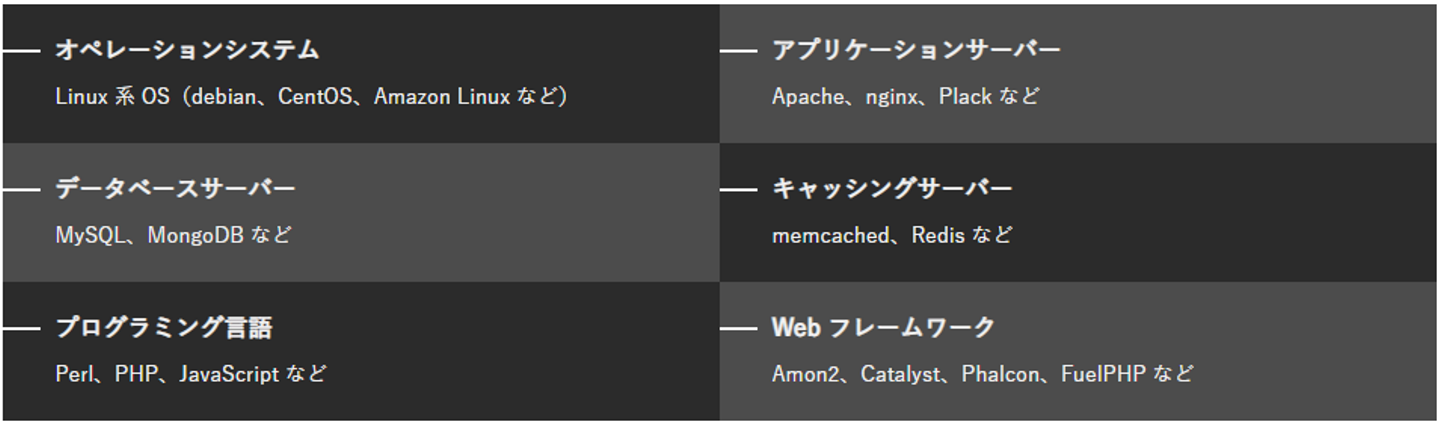Click the オペレーションシステム heading

[187, 49]
